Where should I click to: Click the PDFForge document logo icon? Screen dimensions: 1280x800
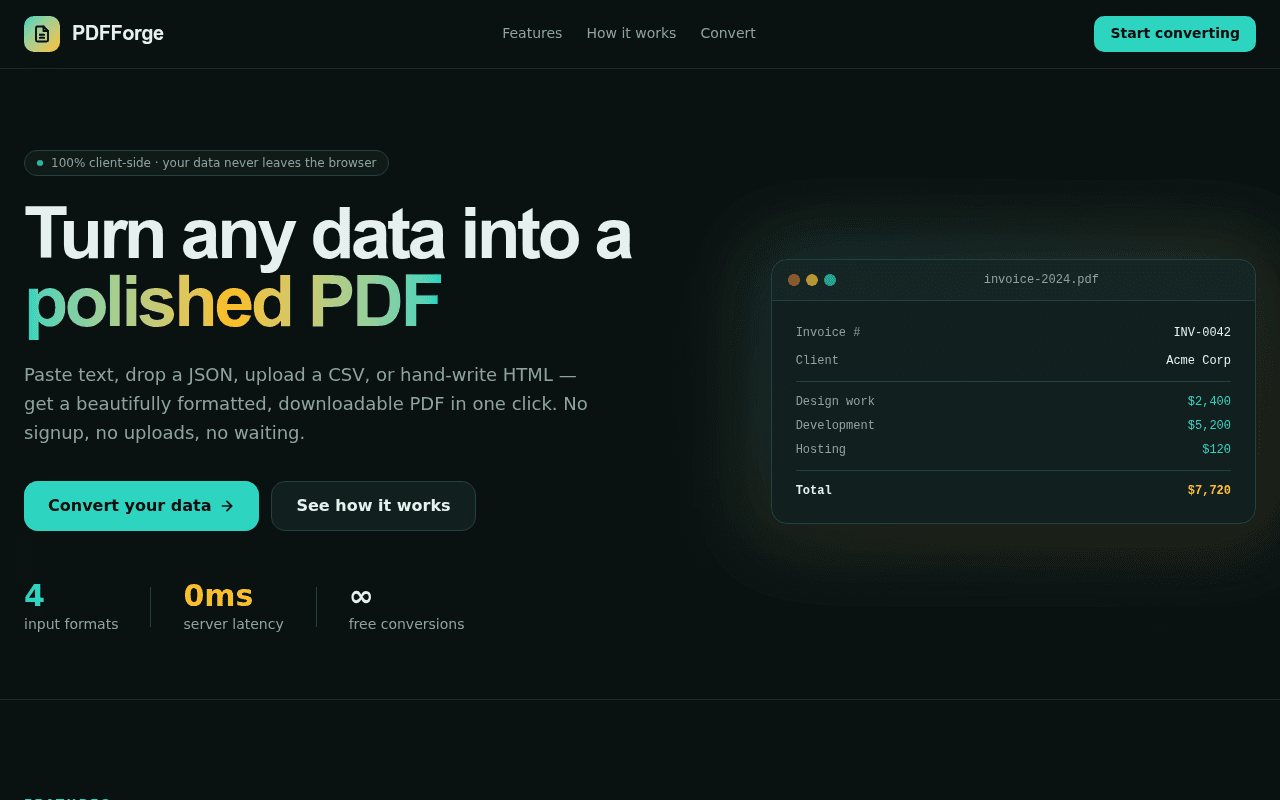42,34
